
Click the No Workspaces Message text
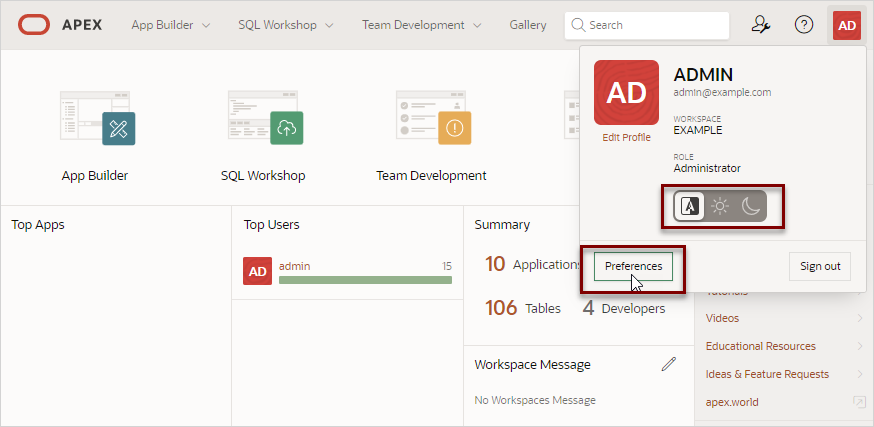tap(535, 400)
